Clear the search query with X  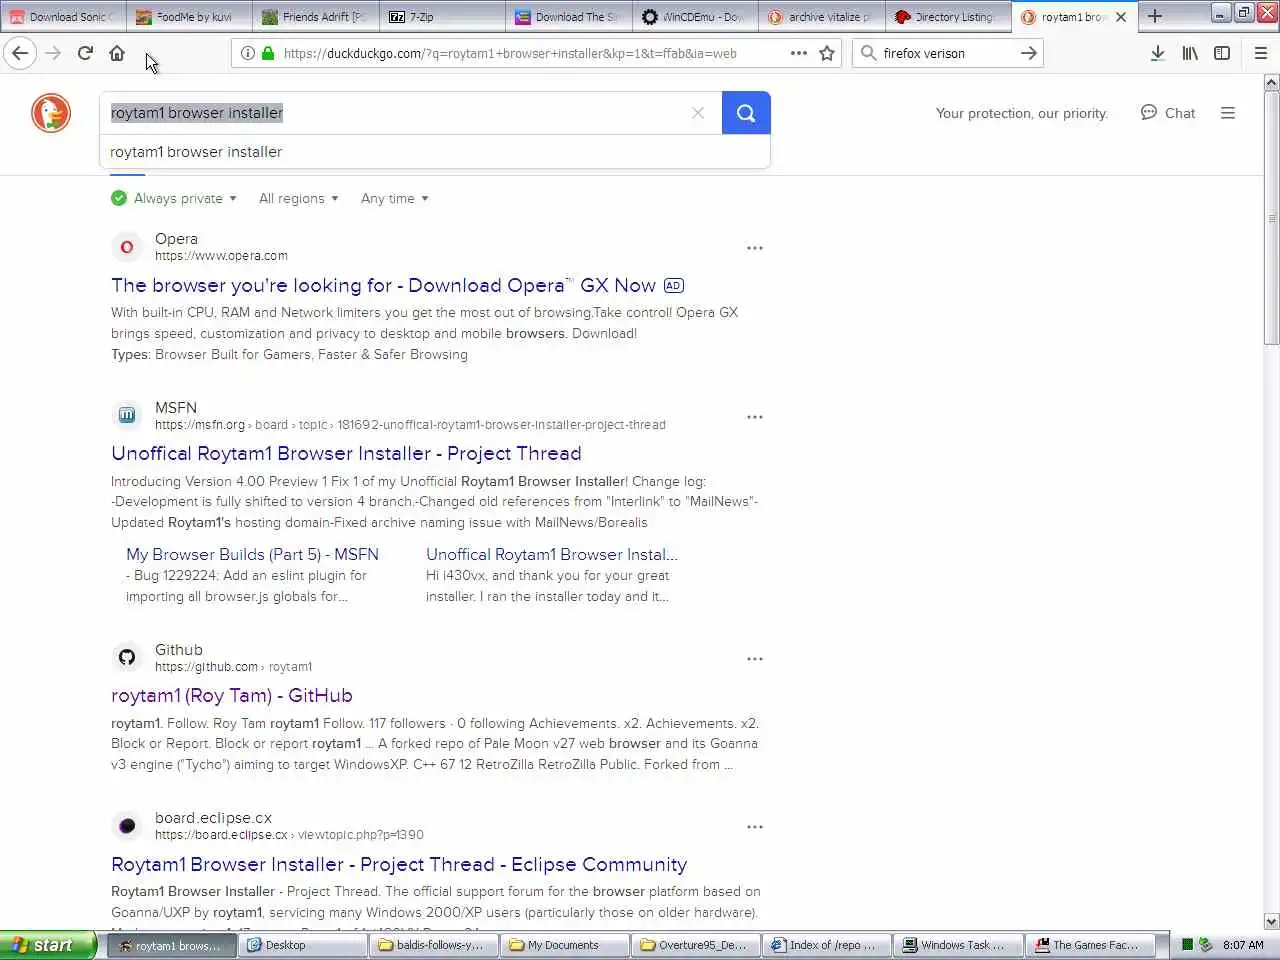pyautogui.click(x=698, y=113)
